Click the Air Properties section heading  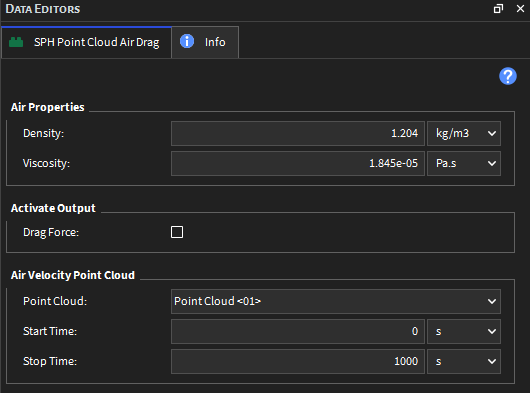48,107
